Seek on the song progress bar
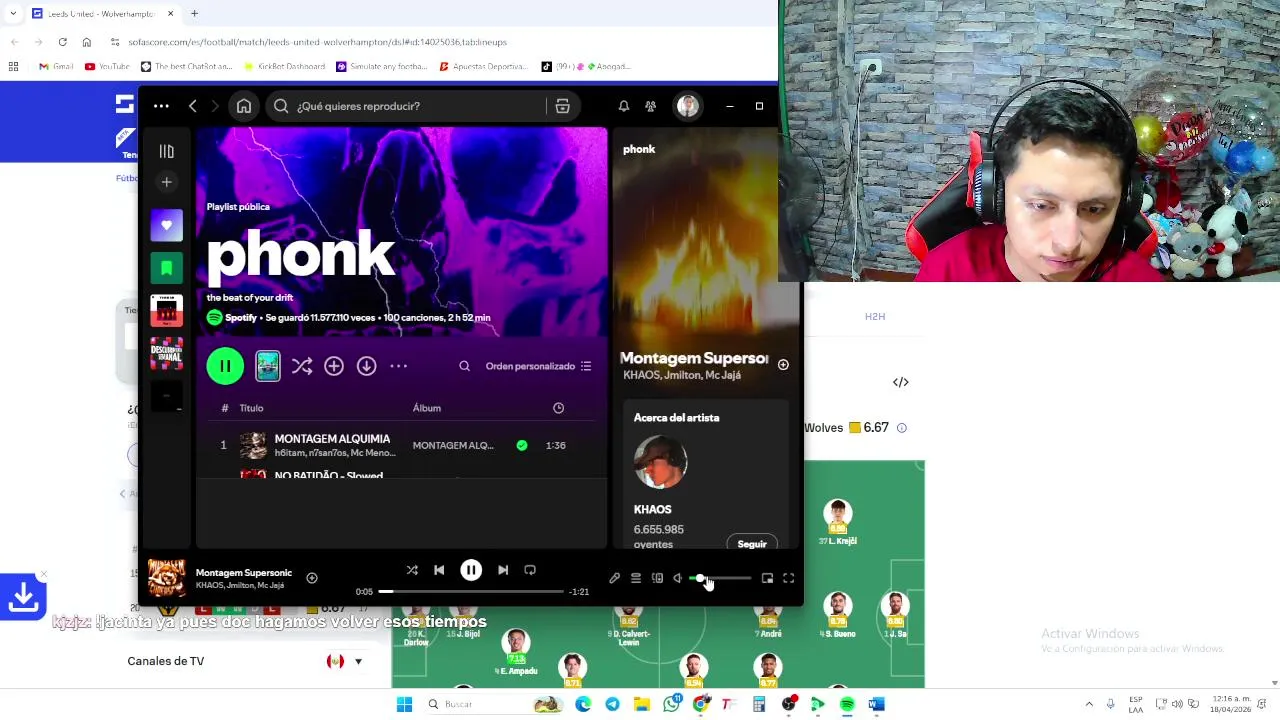Image resolution: width=1280 pixels, height=720 pixels. tap(471, 592)
